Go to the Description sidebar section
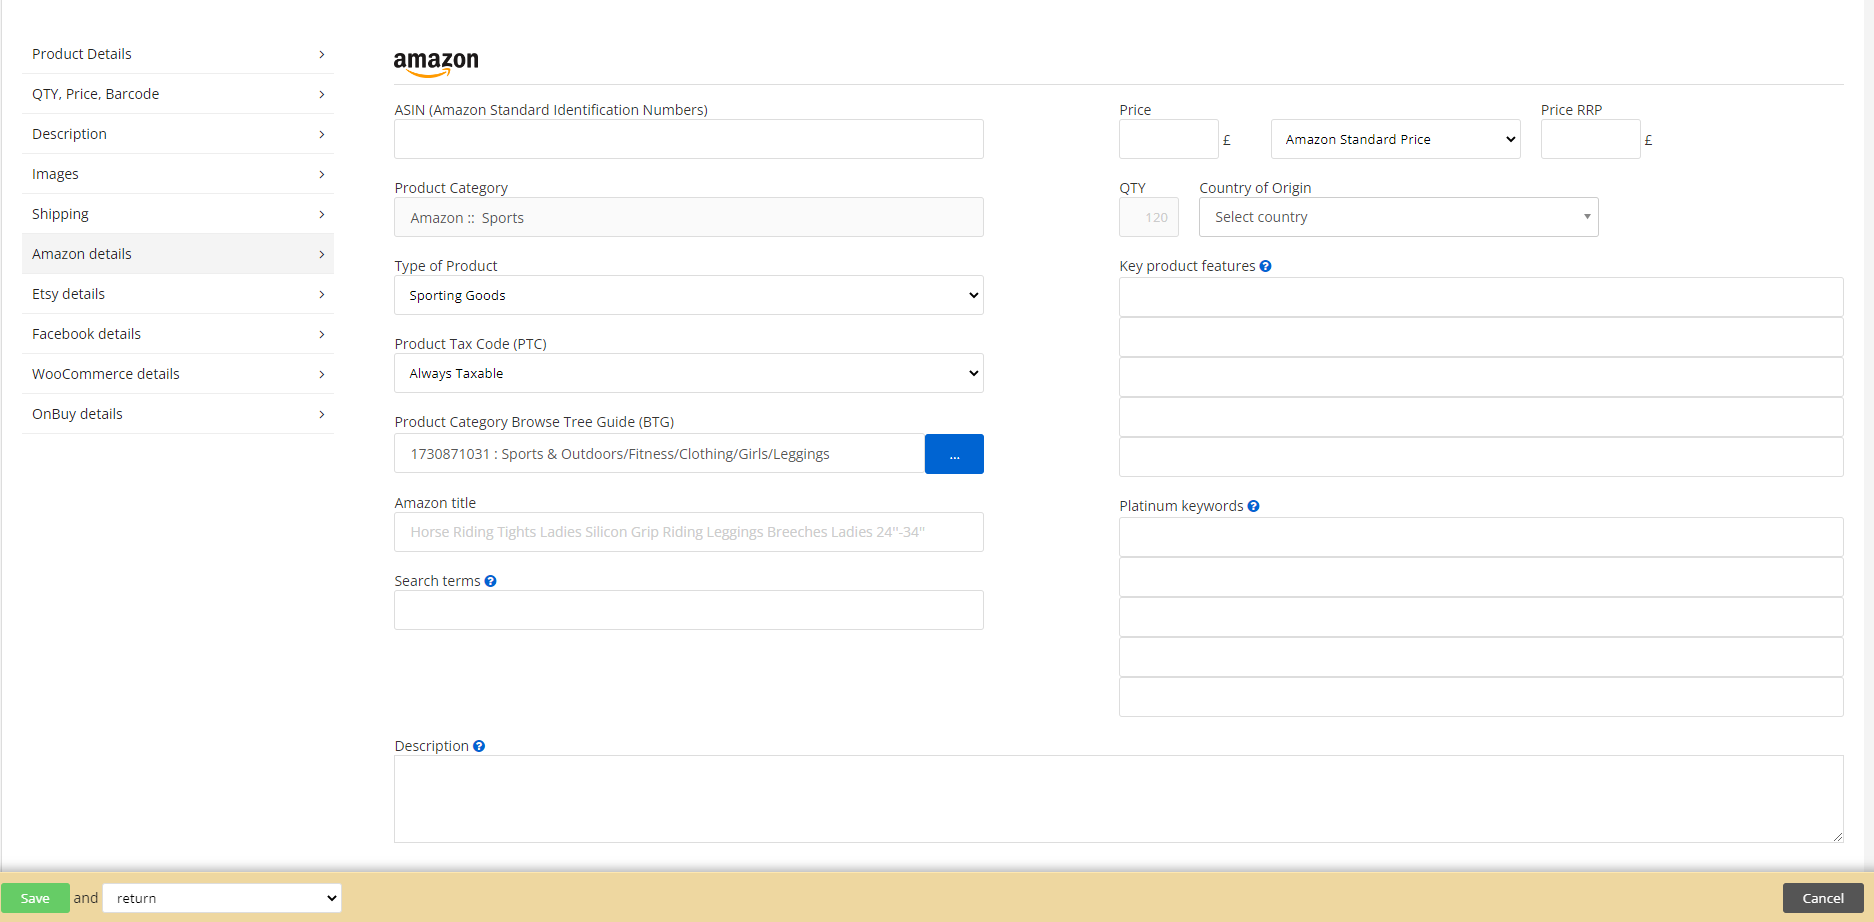This screenshot has width=1874, height=922. coord(178,134)
